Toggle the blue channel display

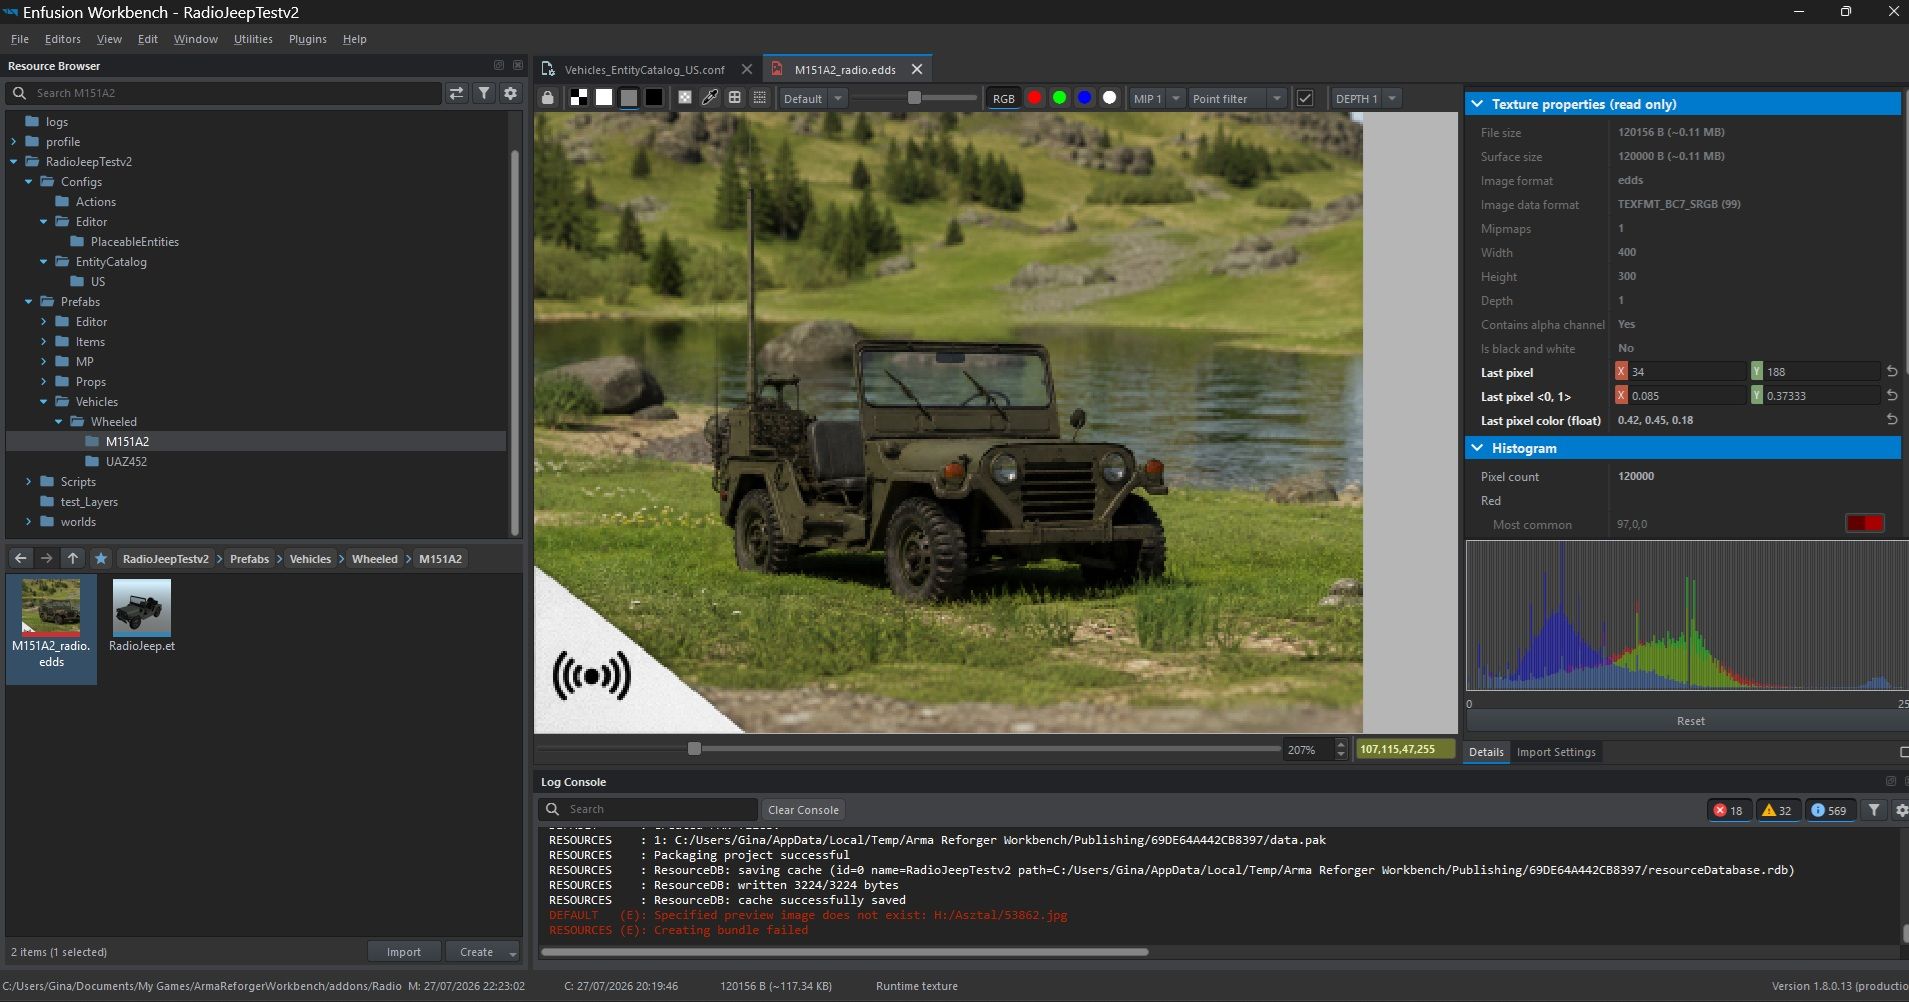click(x=1085, y=98)
